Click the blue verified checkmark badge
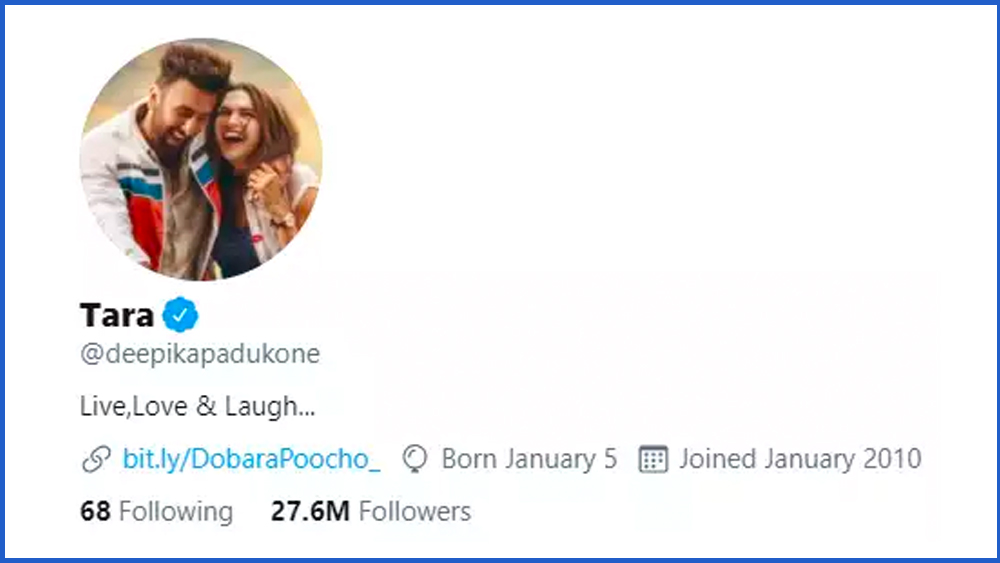Image resolution: width=1000 pixels, height=563 pixels. click(181, 316)
